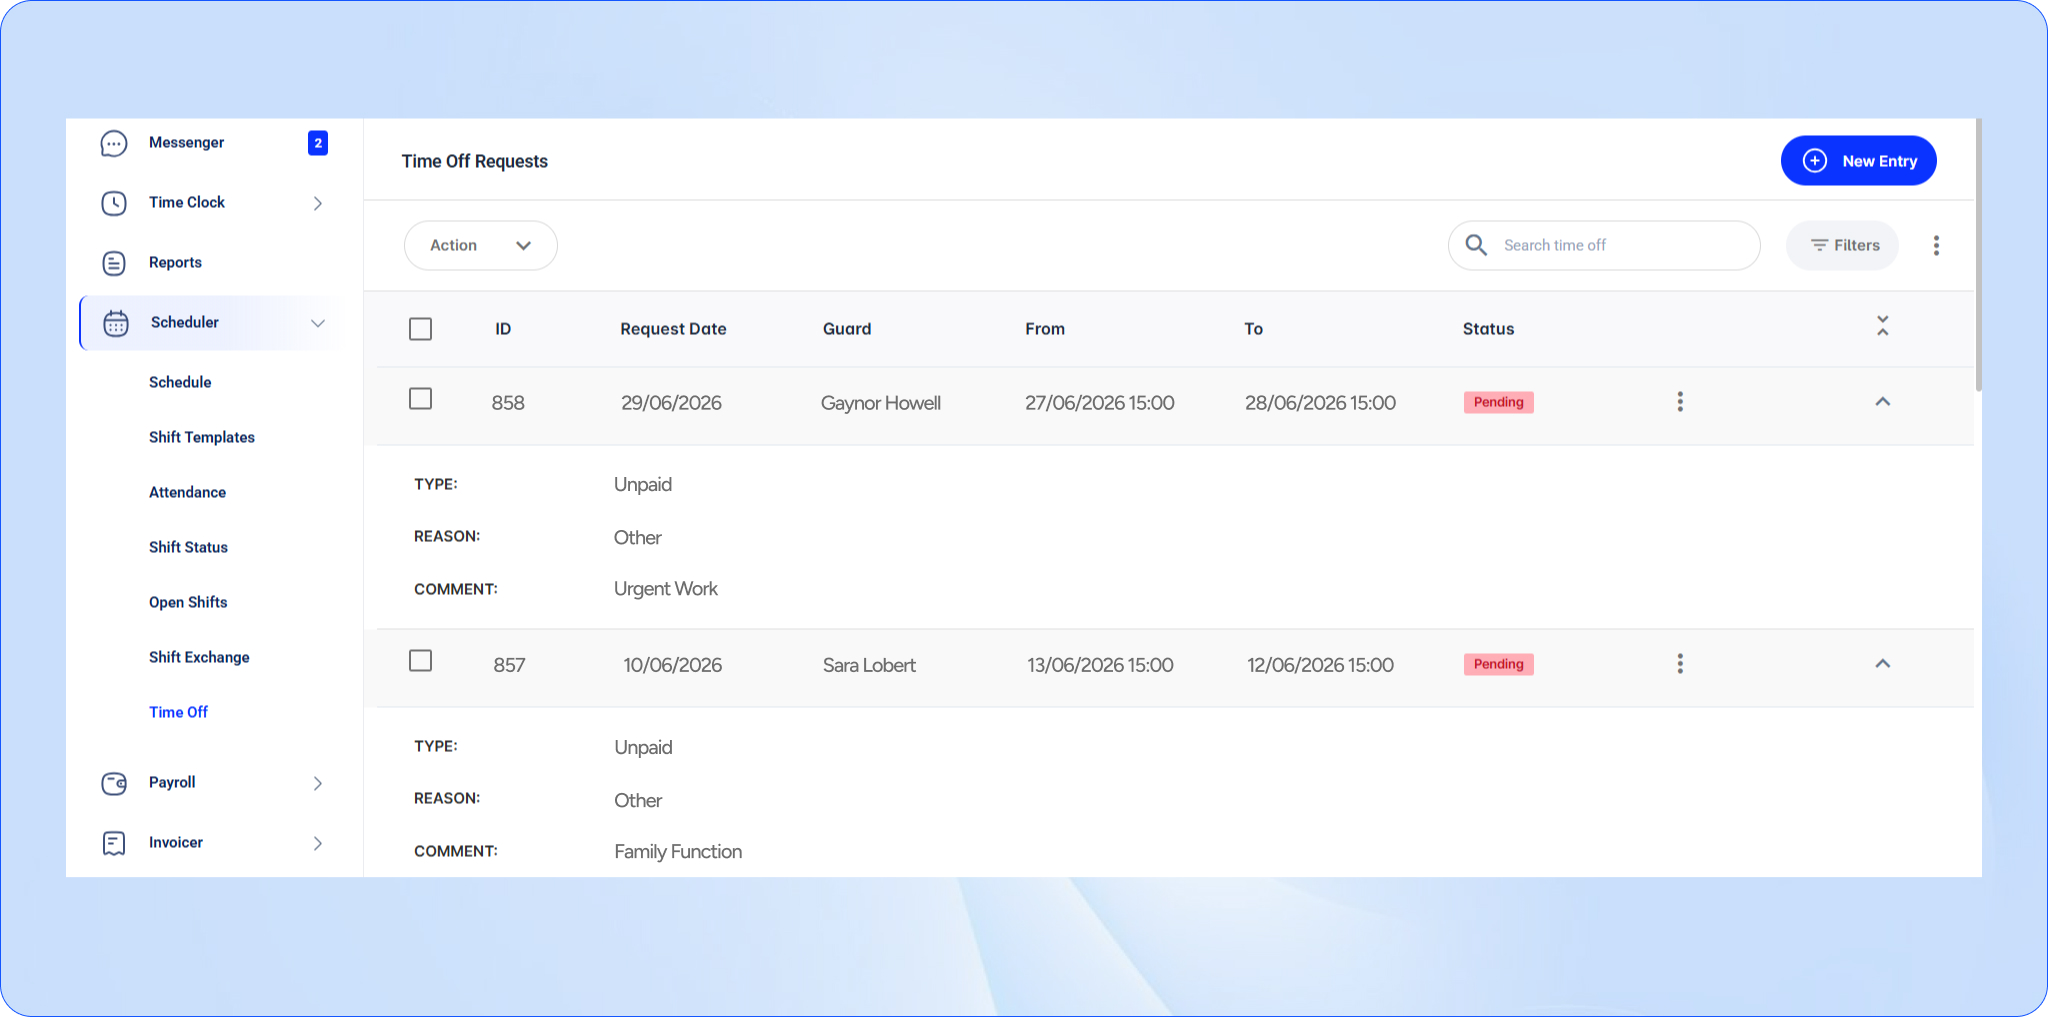Click the Time Clock clock icon
The height and width of the screenshot is (1017, 2048).
(114, 203)
